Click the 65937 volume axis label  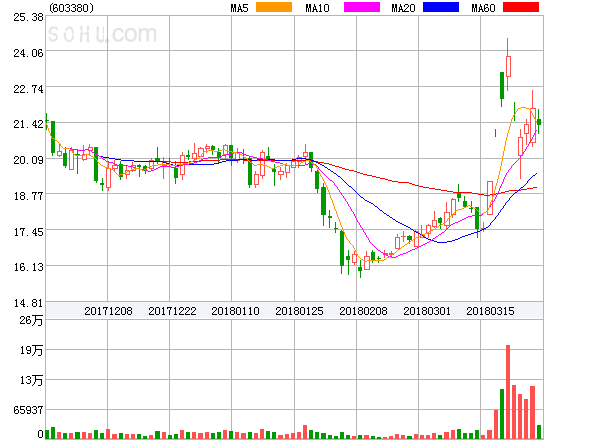(x=22, y=410)
